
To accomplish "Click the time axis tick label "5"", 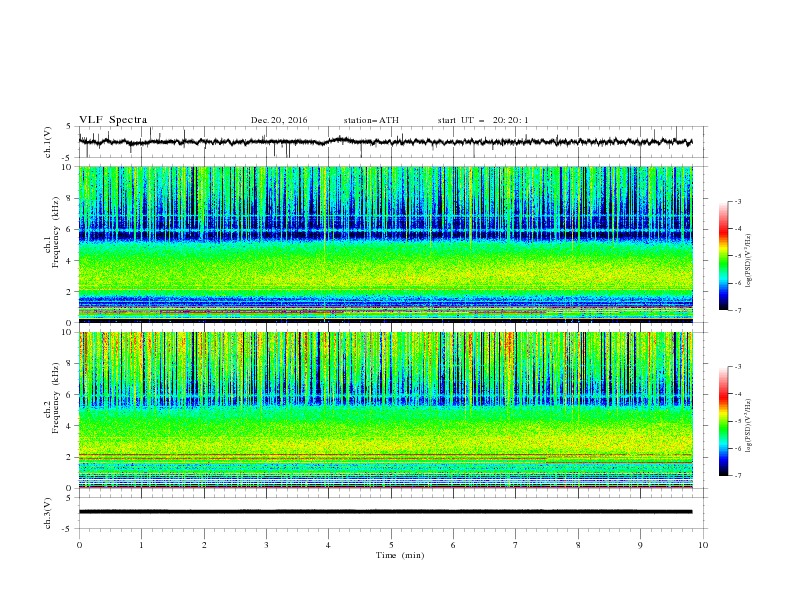I will 391,545.
